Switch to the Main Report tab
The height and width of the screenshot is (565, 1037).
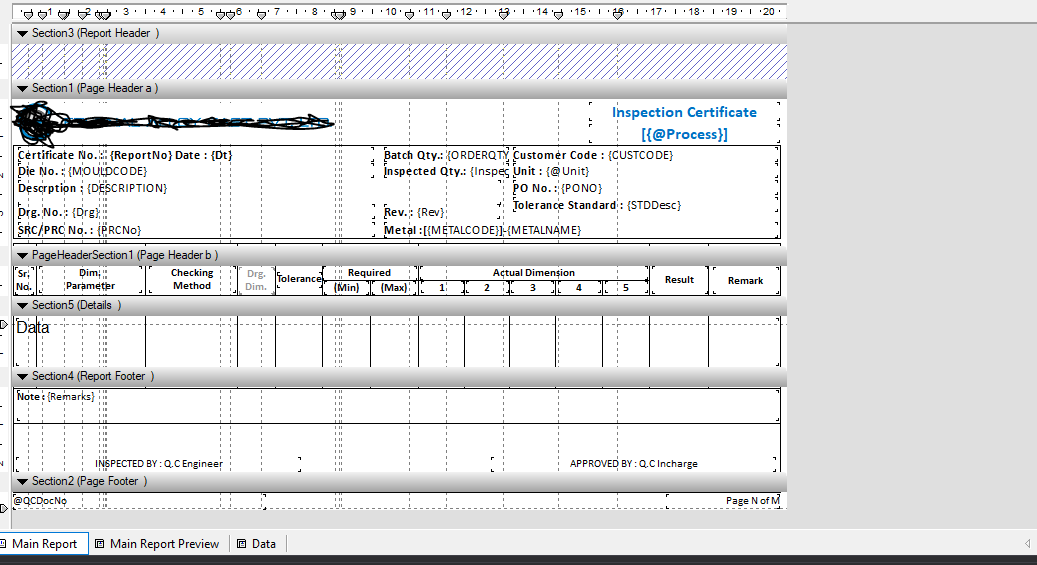click(44, 544)
